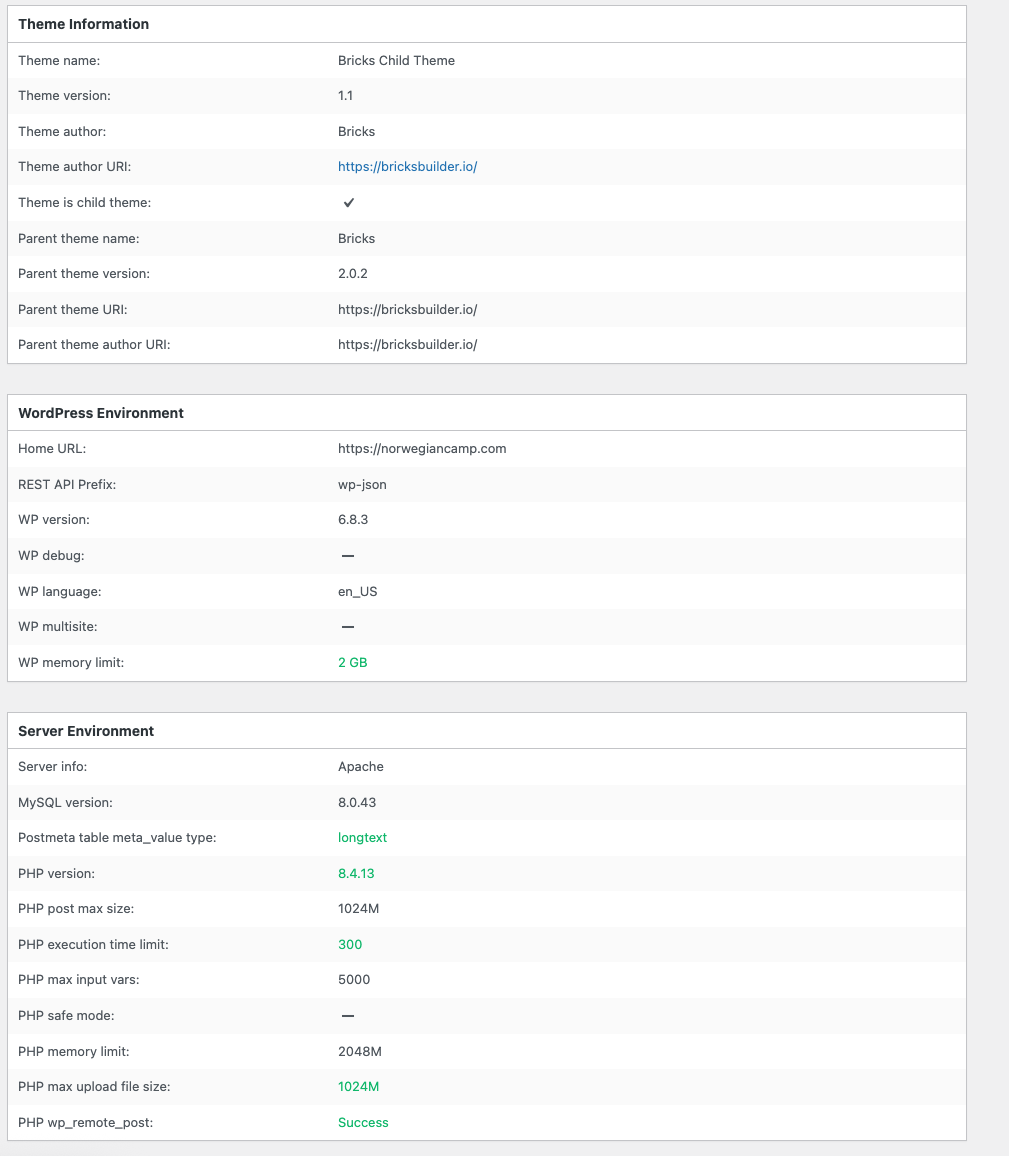Image resolution: width=1009 pixels, height=1156 pixels.
Task: Click the green longtext meta_value type
Action: pos(362,838)
